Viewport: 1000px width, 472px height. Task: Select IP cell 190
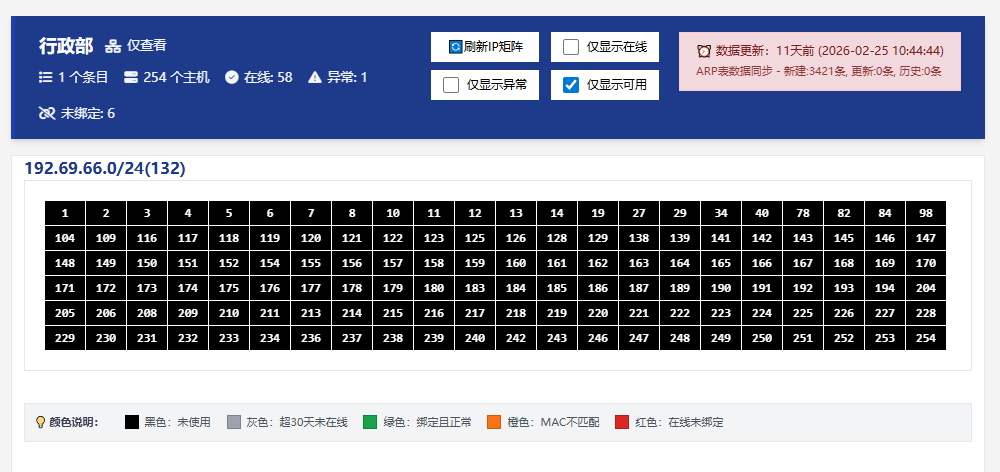721,288
